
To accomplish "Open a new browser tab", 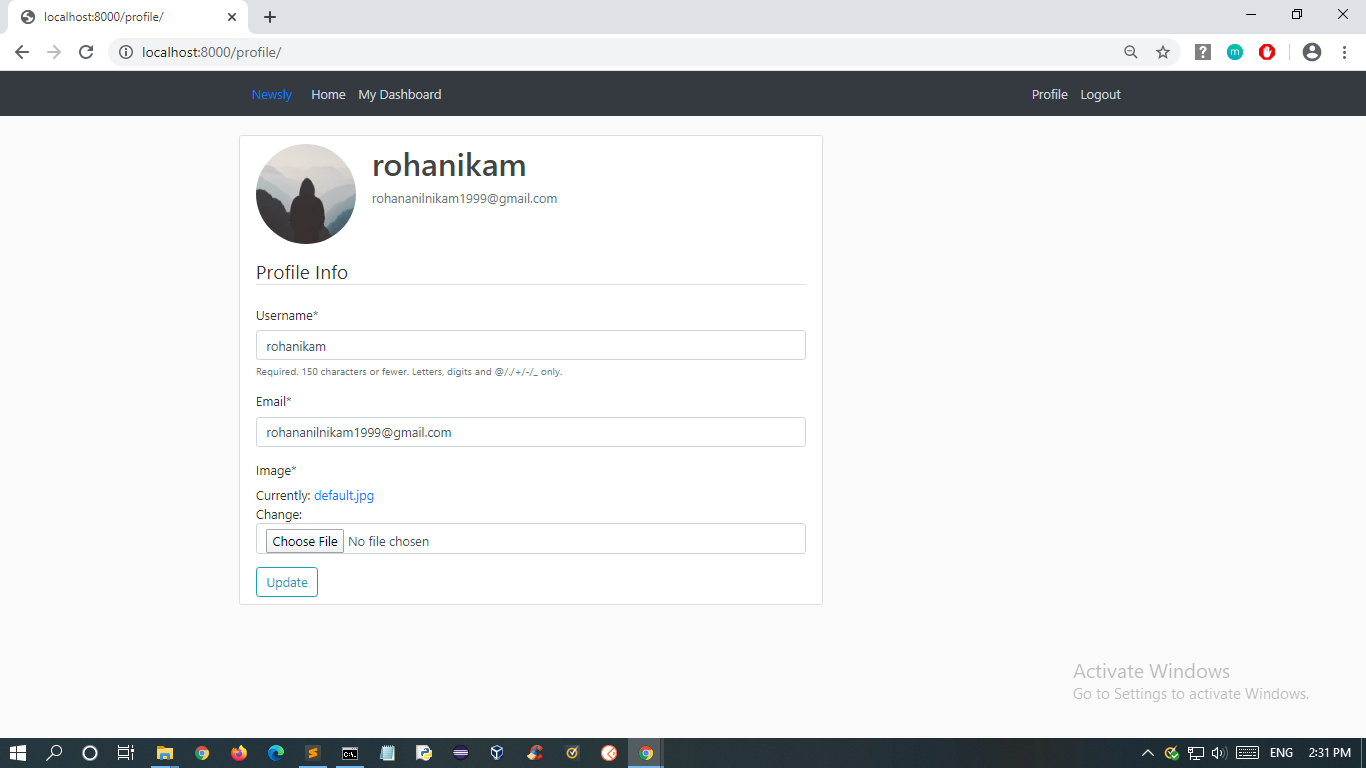I will pos(270,17).
